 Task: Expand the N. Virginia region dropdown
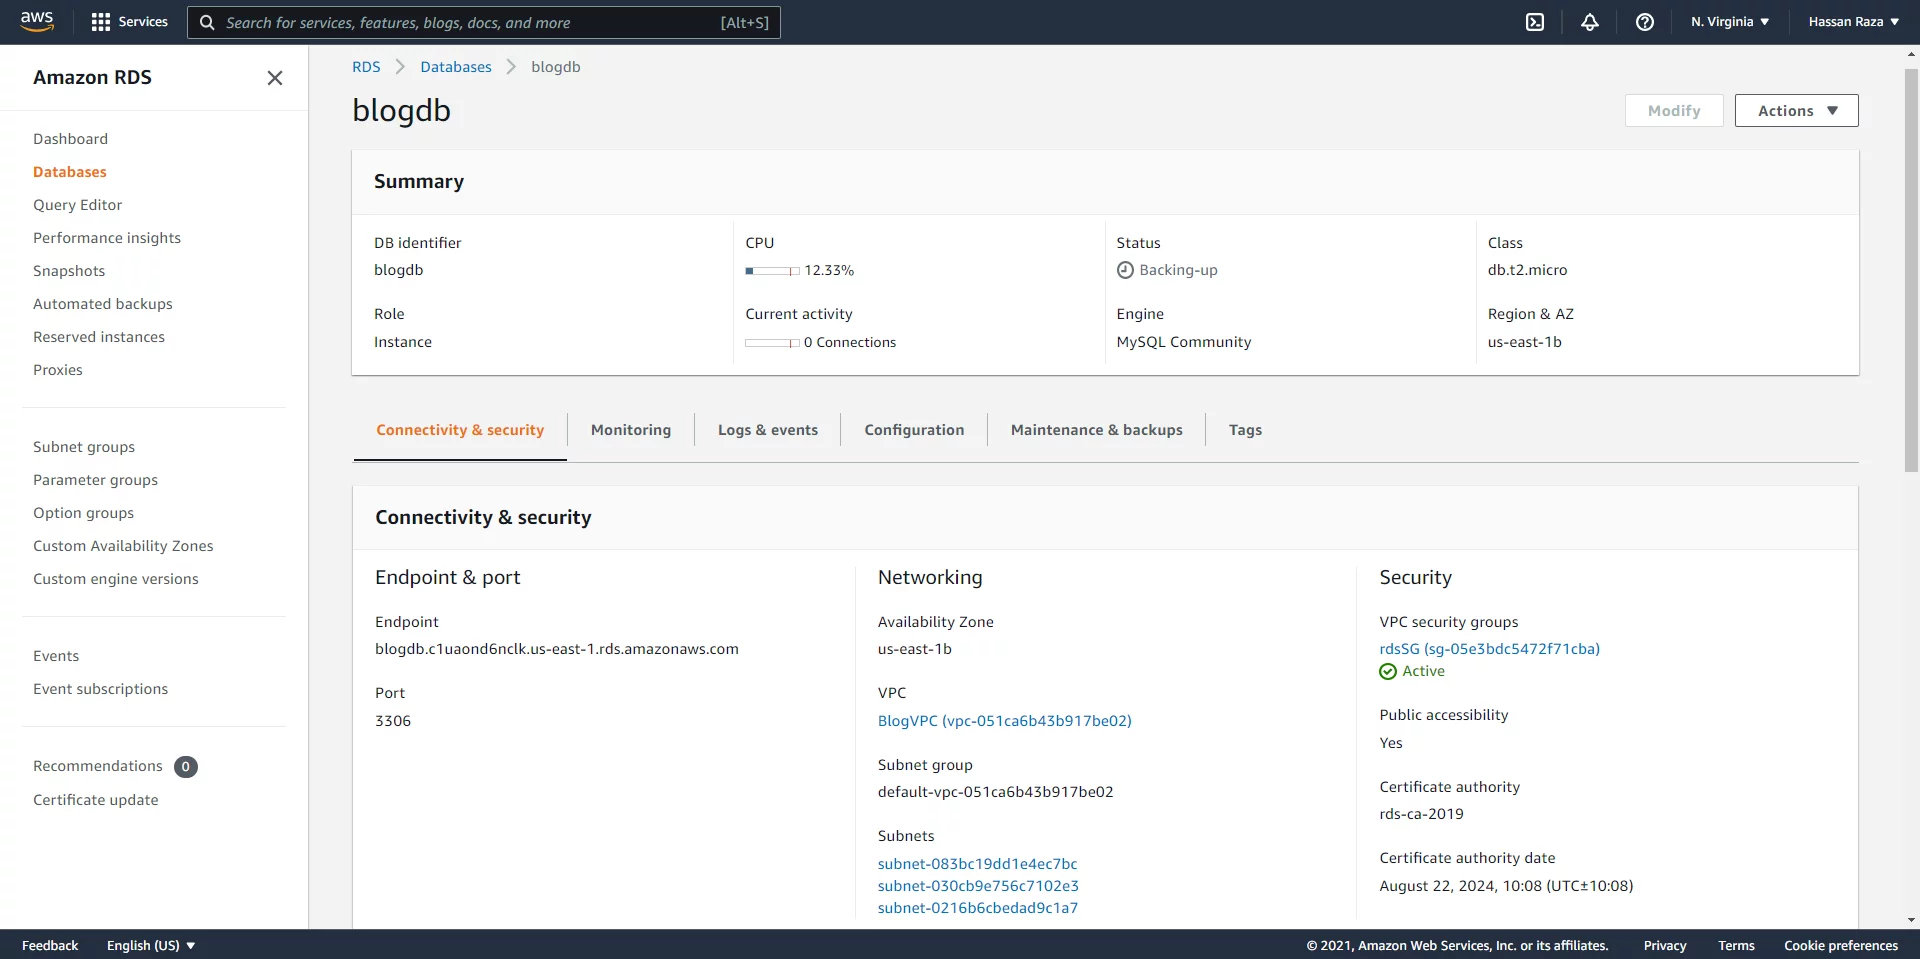pyautogui.click(x=1730, y=22)
